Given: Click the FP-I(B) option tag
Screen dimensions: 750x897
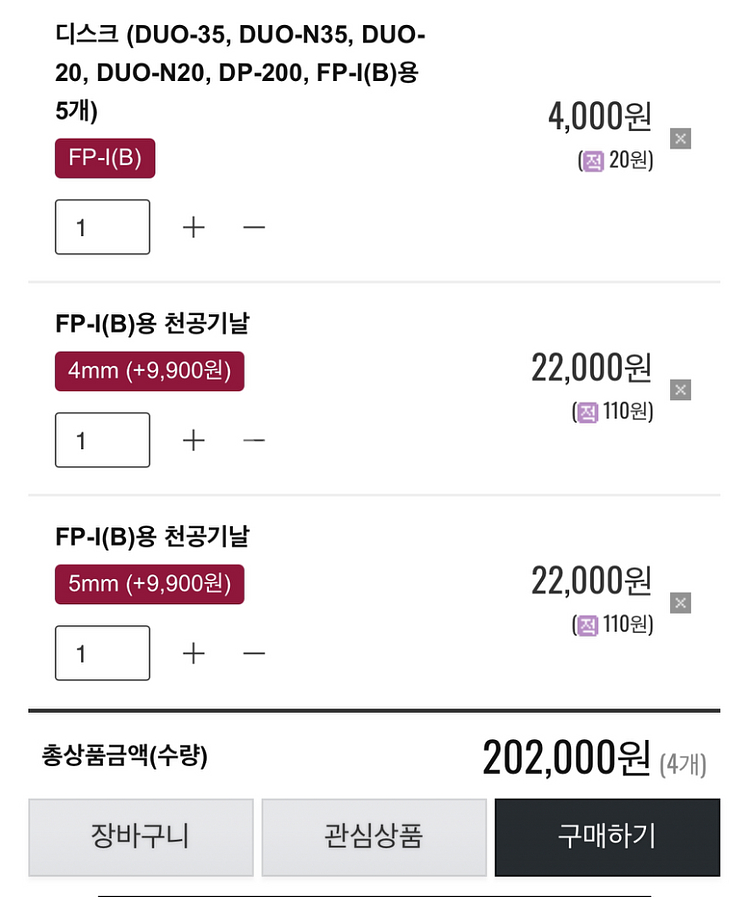Looking at the screenshot, I should click(x=105, y=158).
